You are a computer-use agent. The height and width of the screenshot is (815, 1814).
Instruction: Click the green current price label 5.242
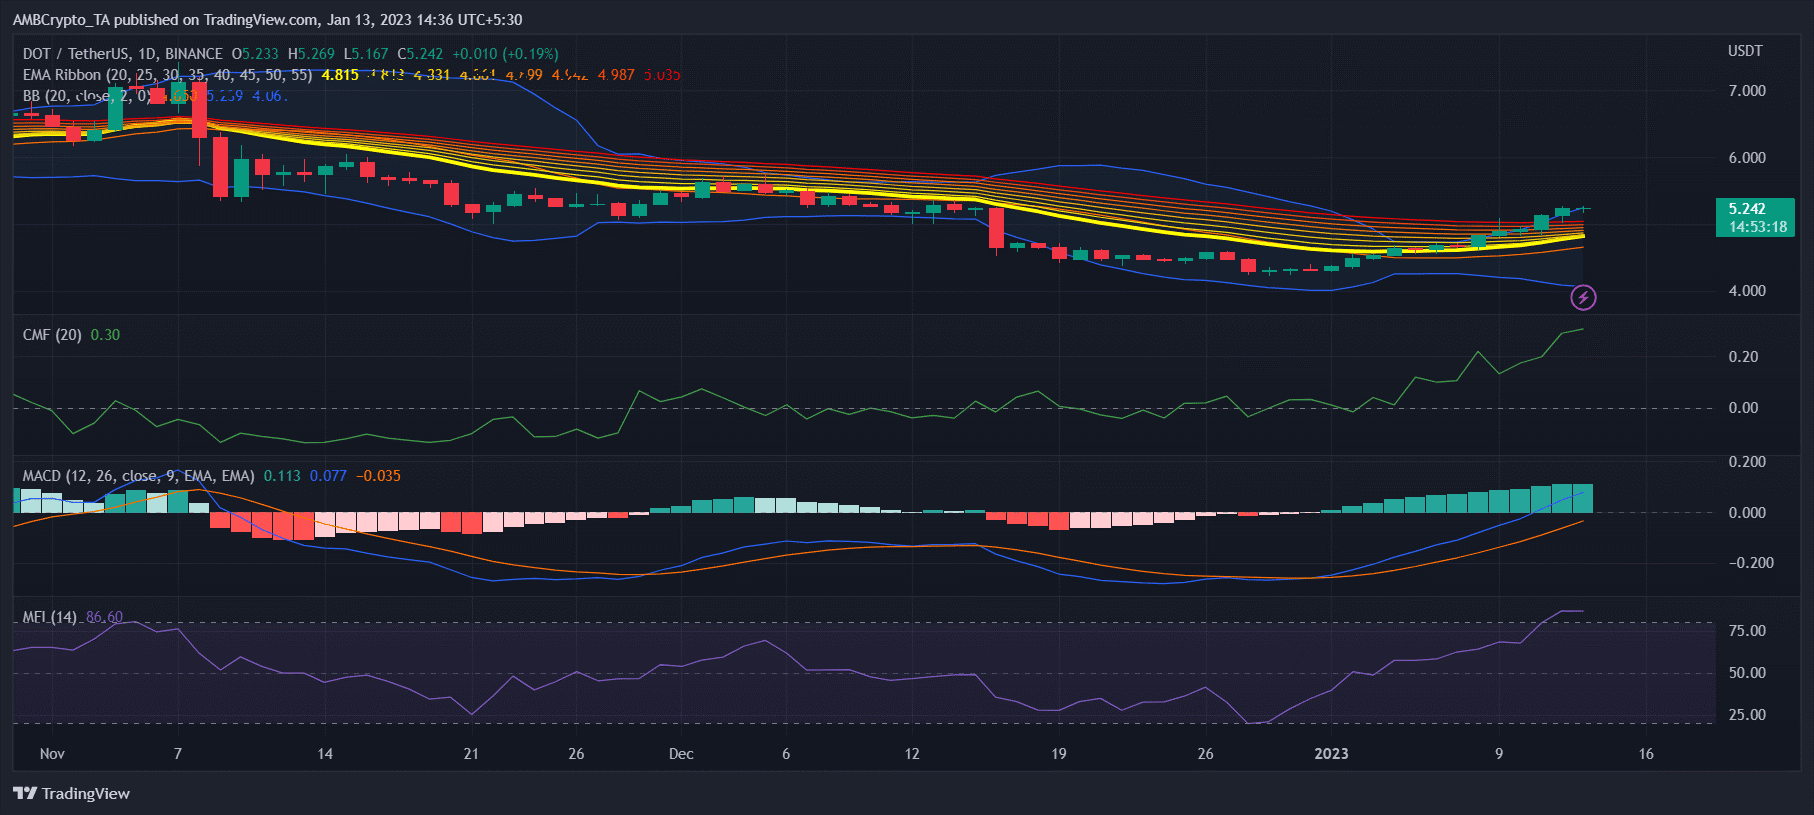point(1747,209)
